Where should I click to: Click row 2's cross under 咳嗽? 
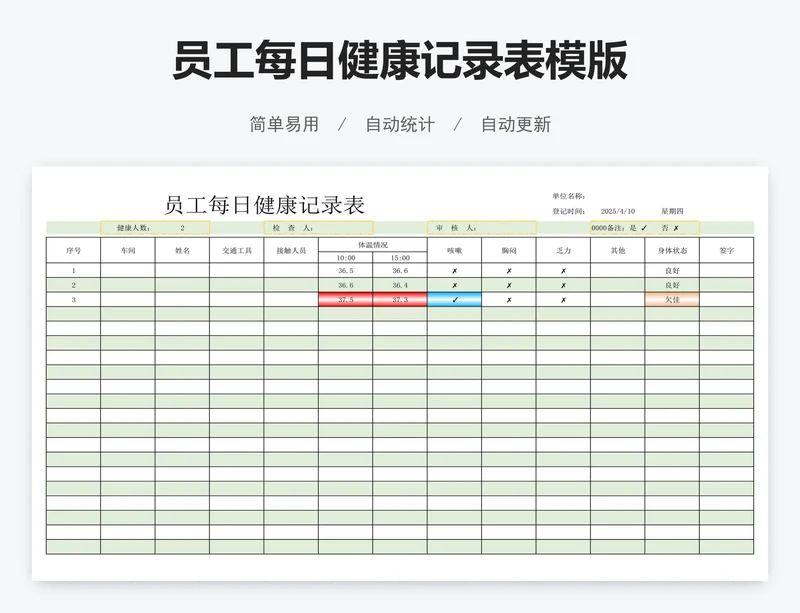455,285
